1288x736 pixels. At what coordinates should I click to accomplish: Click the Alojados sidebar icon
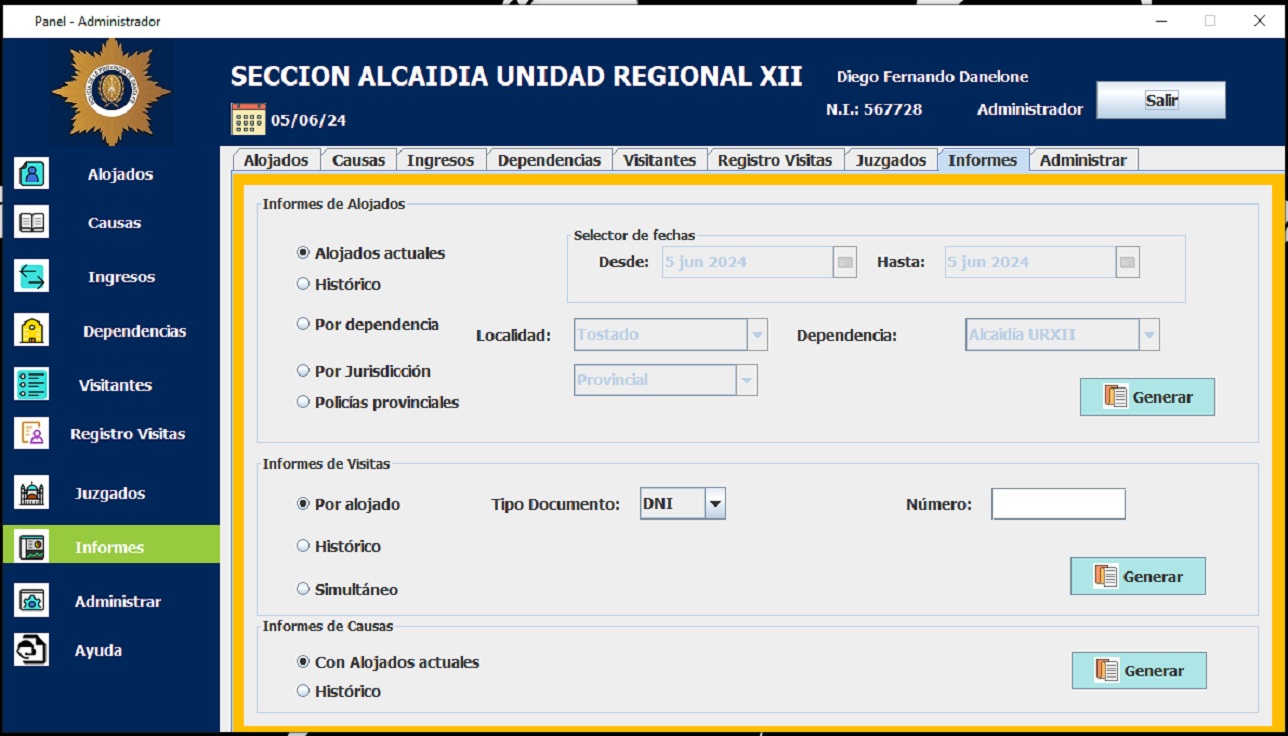(x=32, y=174)
